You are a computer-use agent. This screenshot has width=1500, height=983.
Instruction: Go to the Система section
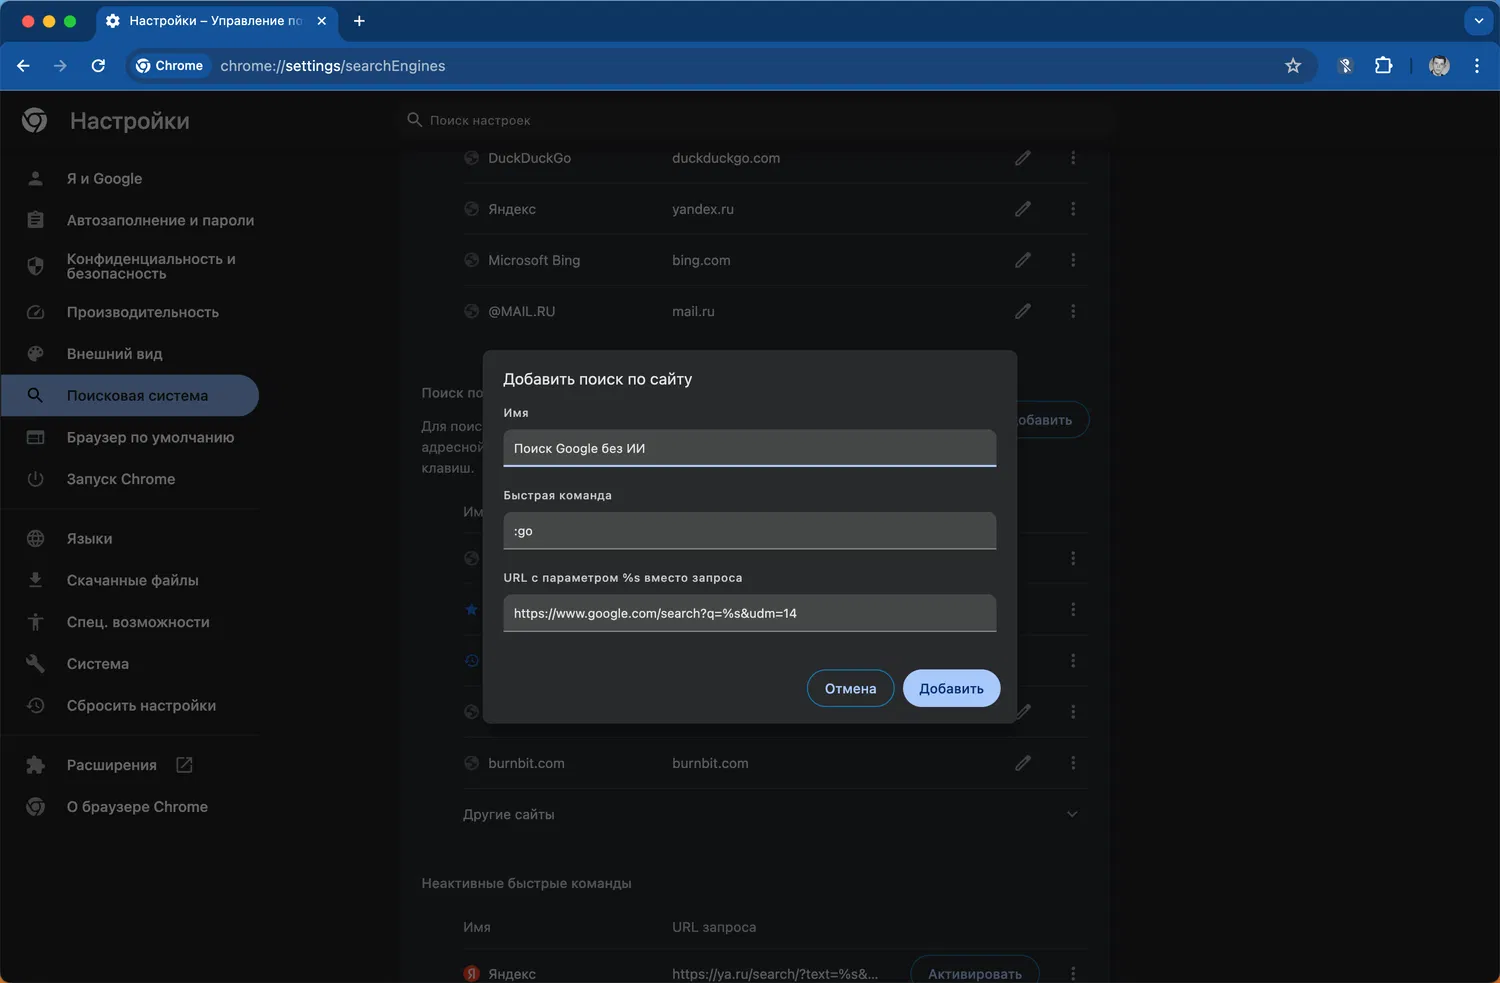[130, 664]
